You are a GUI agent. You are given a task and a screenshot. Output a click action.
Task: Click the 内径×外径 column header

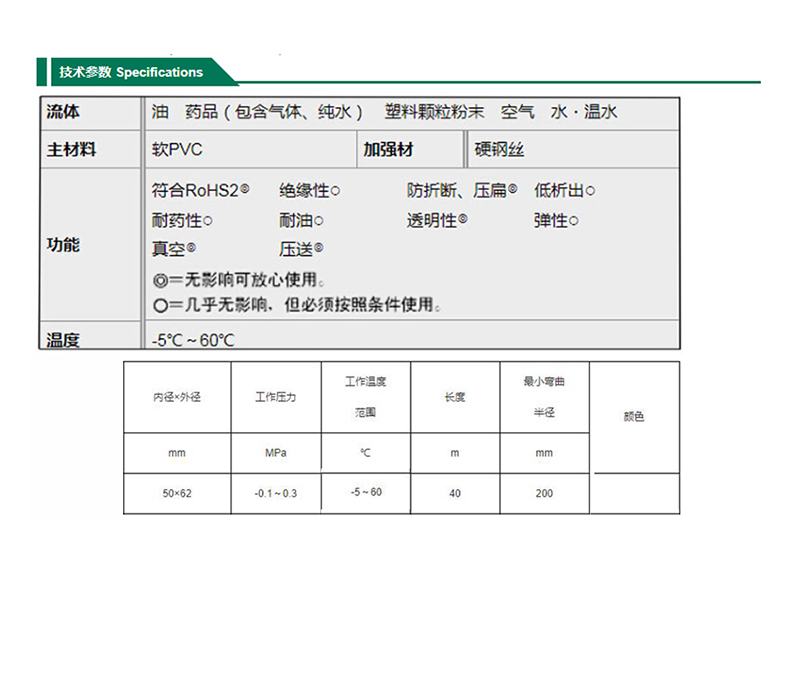[177, 397]
